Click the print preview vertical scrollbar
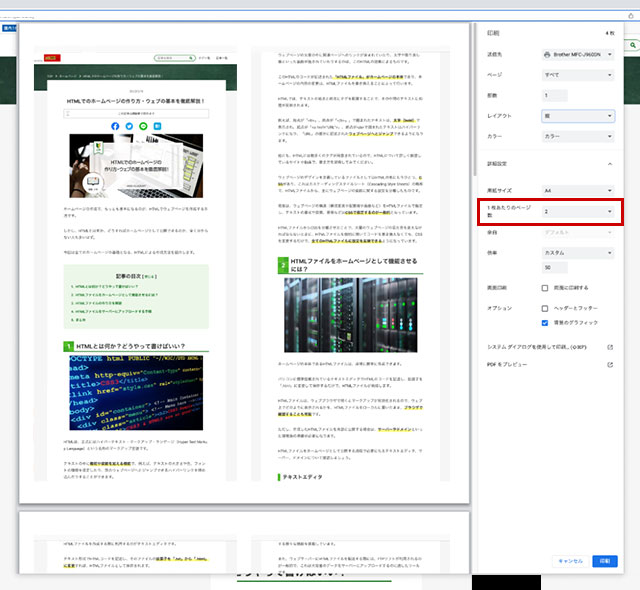Viewport: 640px width, 590px height. pyautogui.click(x=474, y=100)
